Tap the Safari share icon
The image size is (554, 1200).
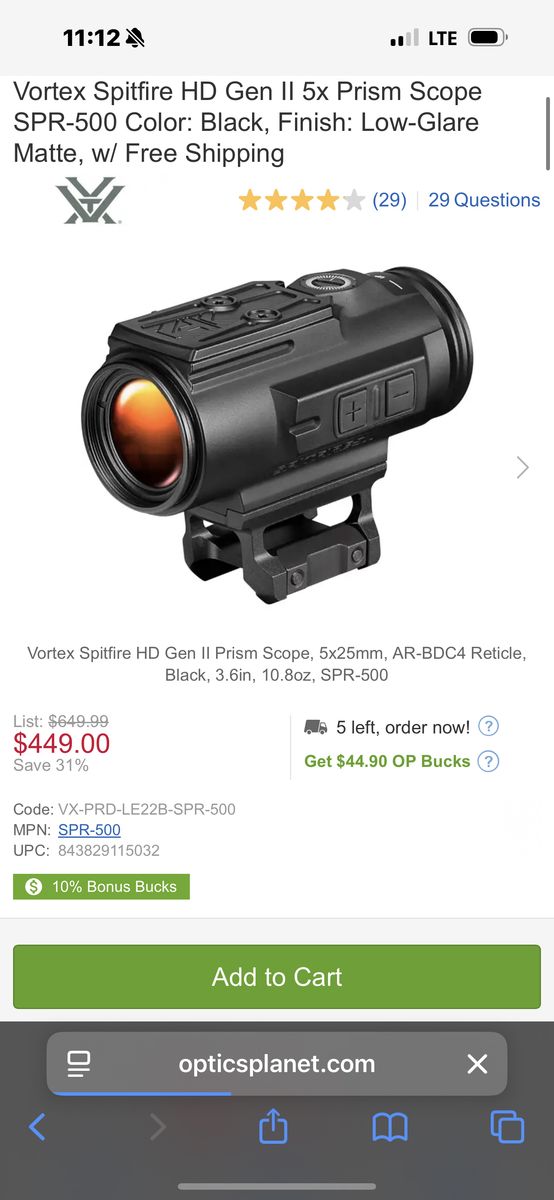[x=273, y=1127]
